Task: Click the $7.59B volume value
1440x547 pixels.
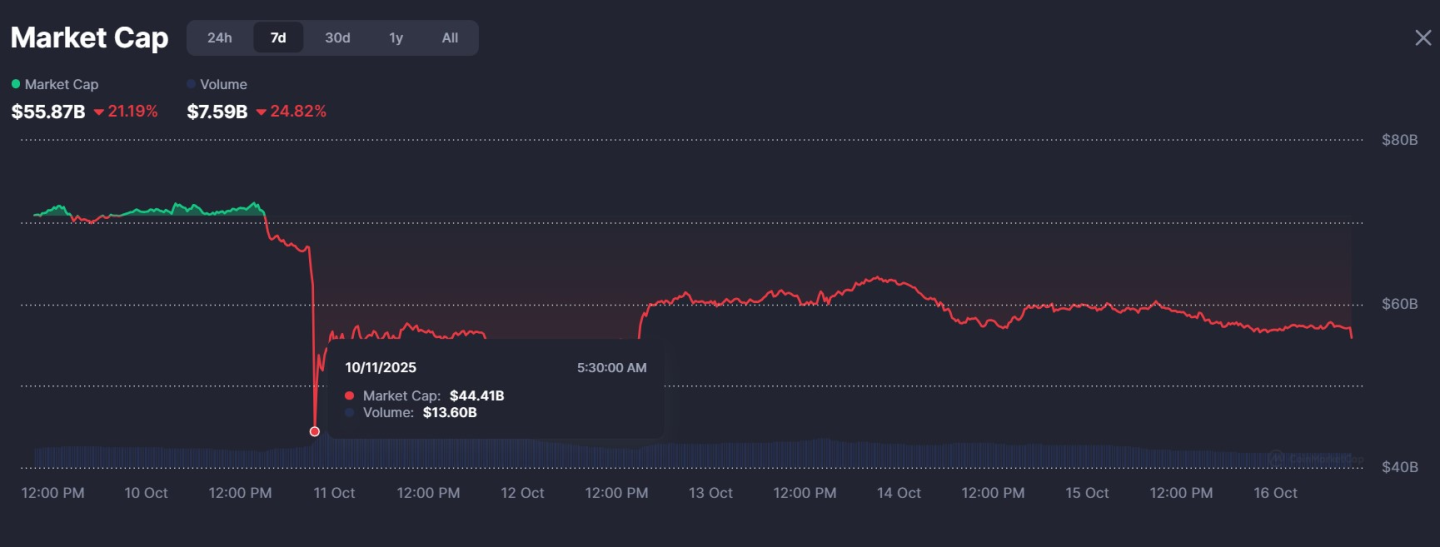Action: pos(217,112)
